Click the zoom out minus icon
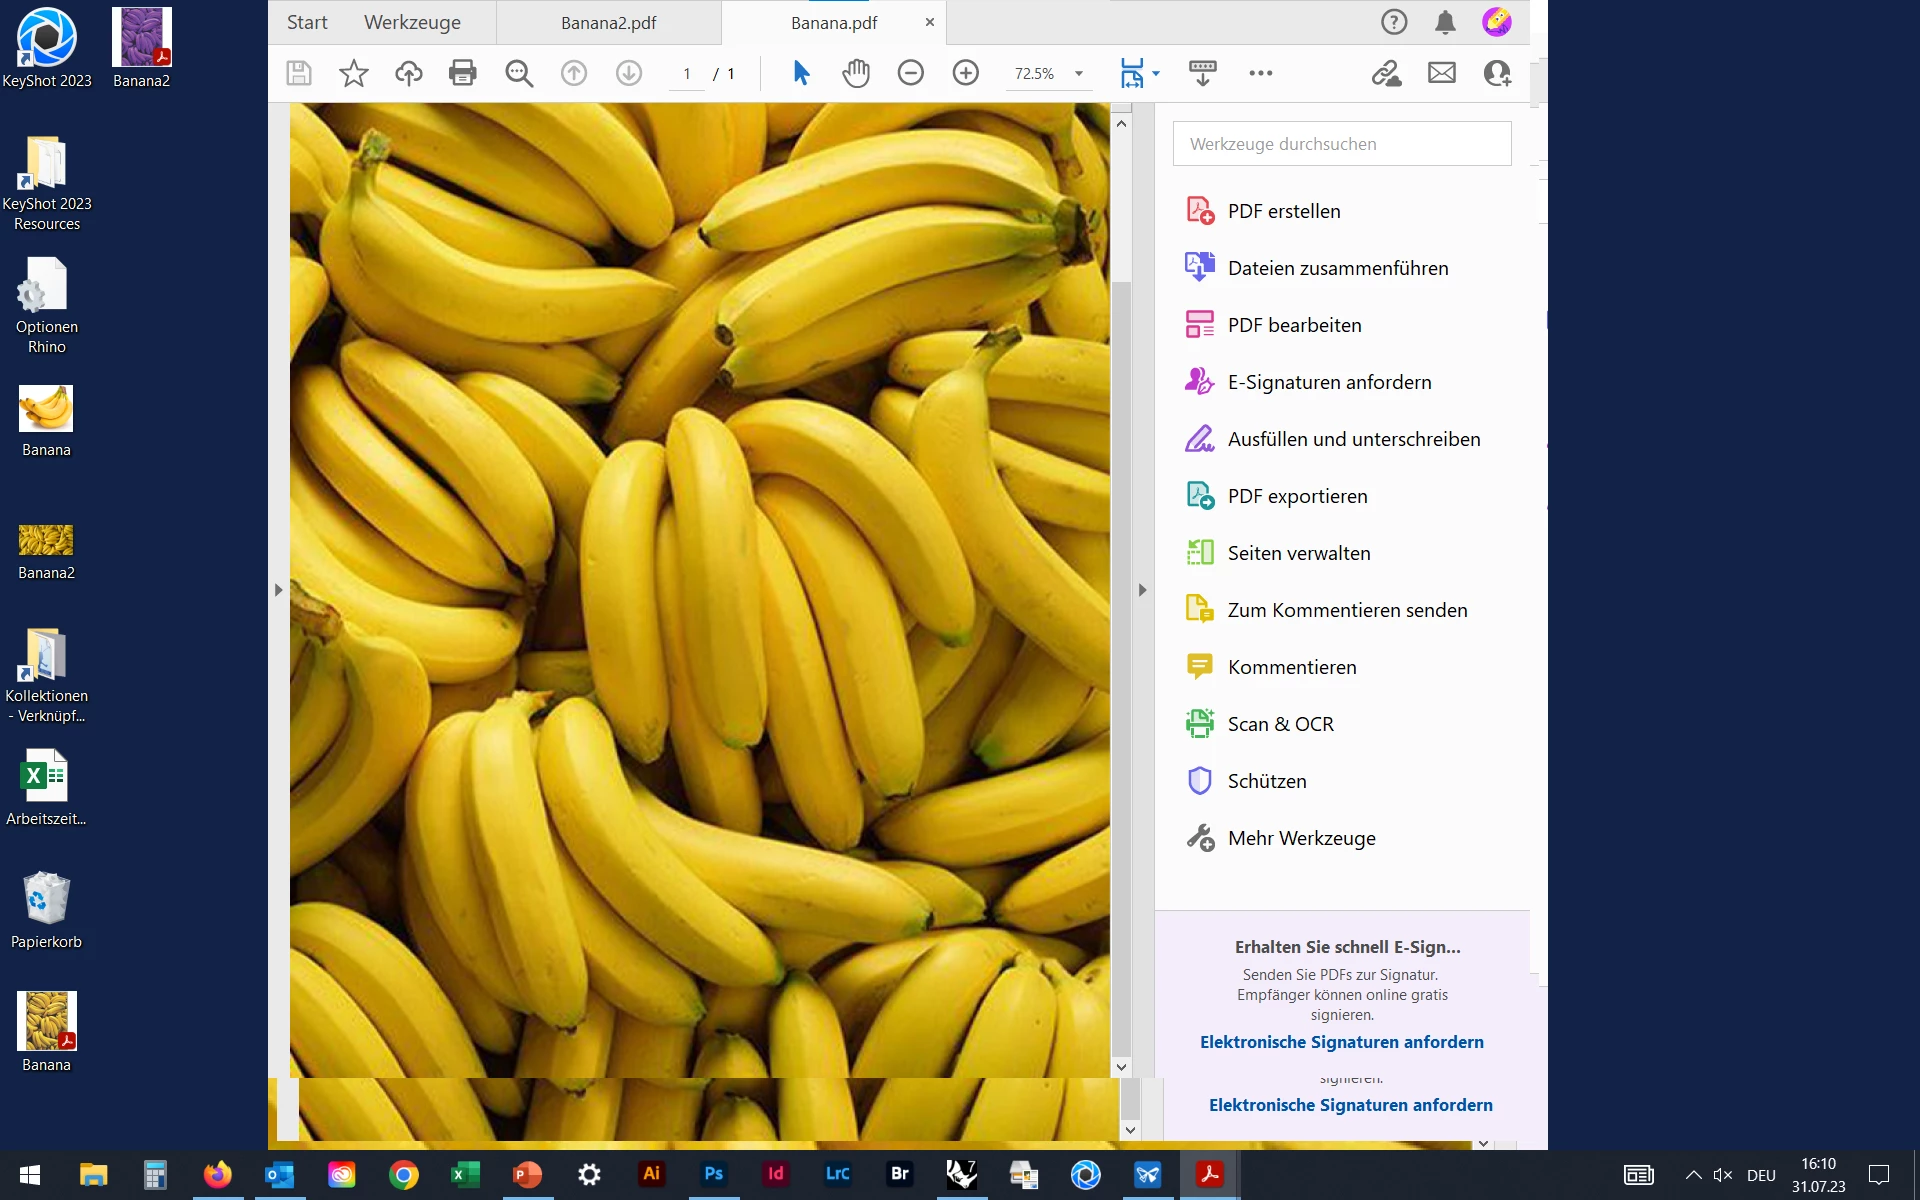The height and width of the screenshot is (1200, 1920). coord(910,73)
